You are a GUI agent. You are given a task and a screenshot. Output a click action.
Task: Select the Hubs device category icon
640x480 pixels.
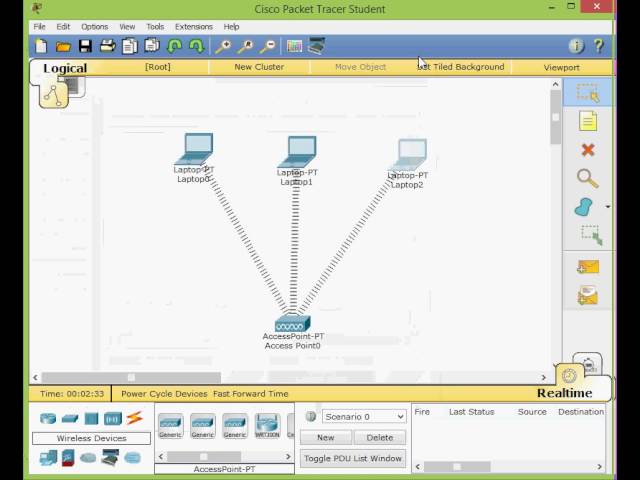coord(91,419)
